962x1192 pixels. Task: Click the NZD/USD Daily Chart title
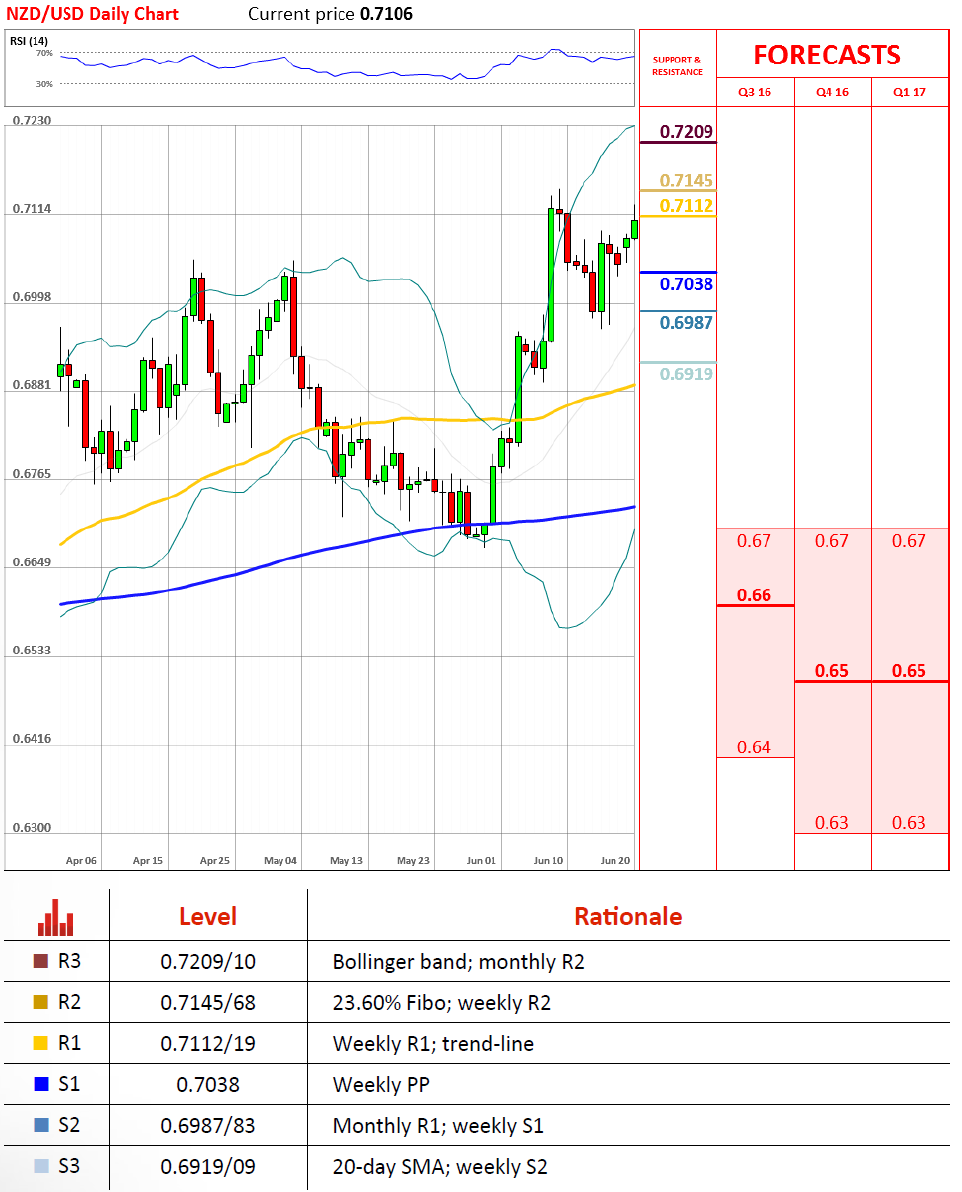tap(92, 14)
